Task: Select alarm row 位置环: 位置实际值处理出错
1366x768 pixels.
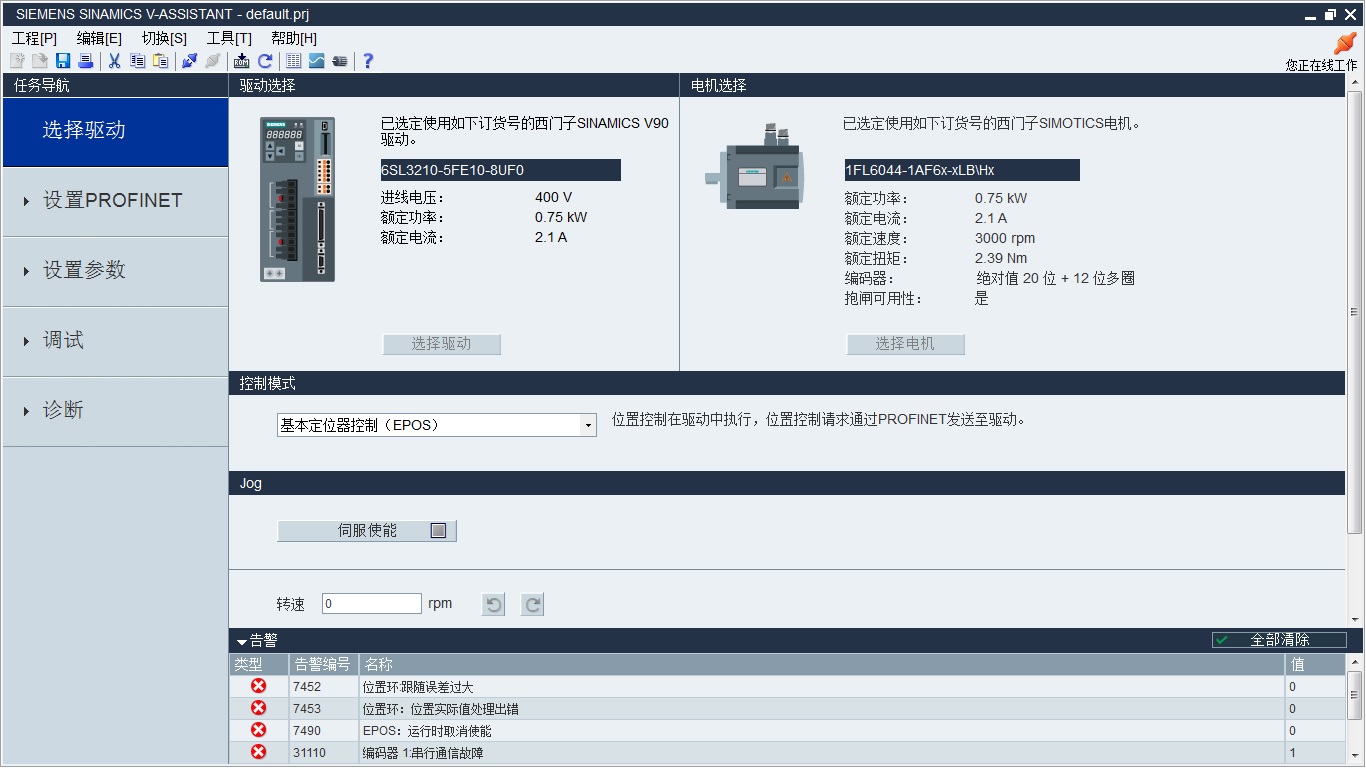Action: (788, 709)
